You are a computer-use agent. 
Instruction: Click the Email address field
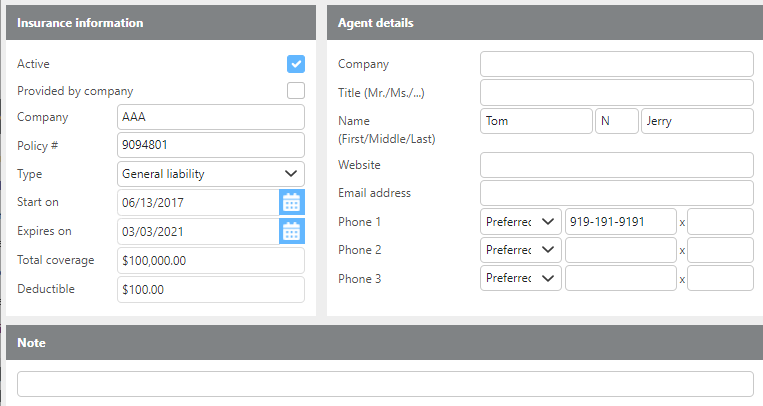pyautogui.click(x=616, y=193)
